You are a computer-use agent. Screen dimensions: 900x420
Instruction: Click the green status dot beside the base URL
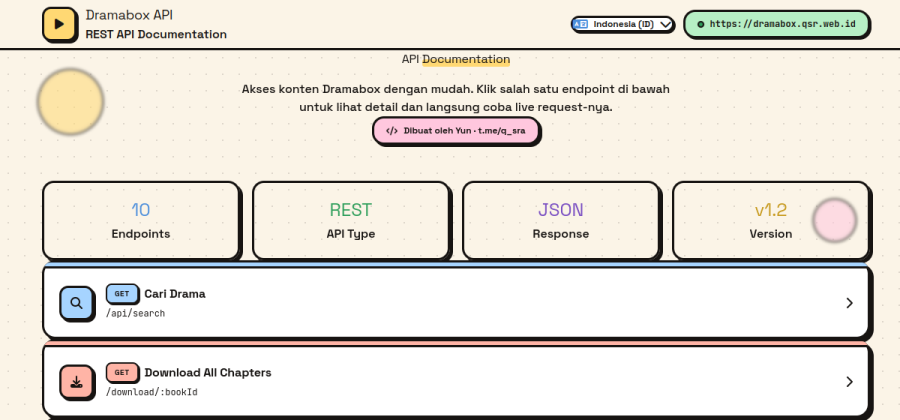[x=701, y=24]
